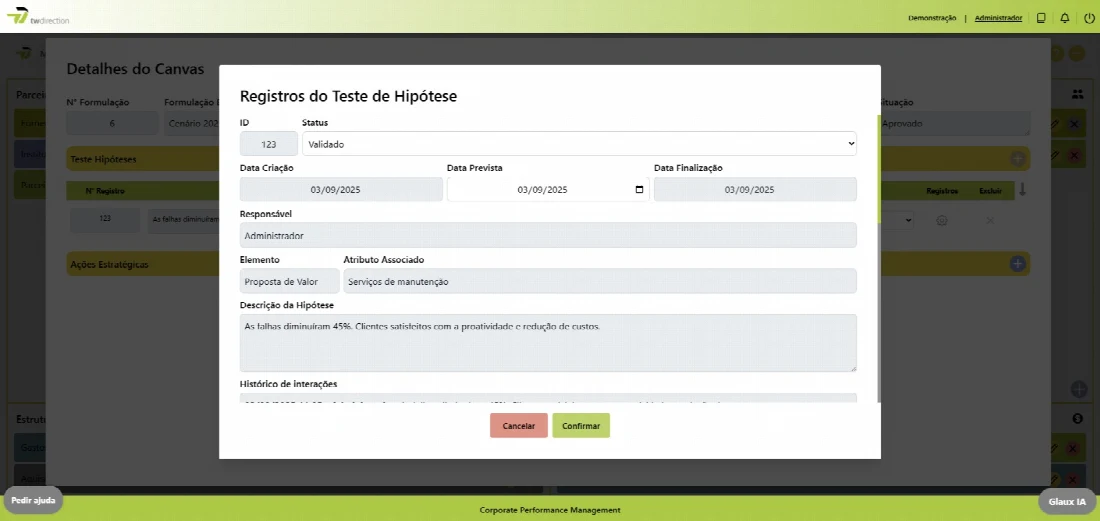Click the Data Criação date field
The width and height of the screenshot is (1100, 521).
(x=341, y=189)
